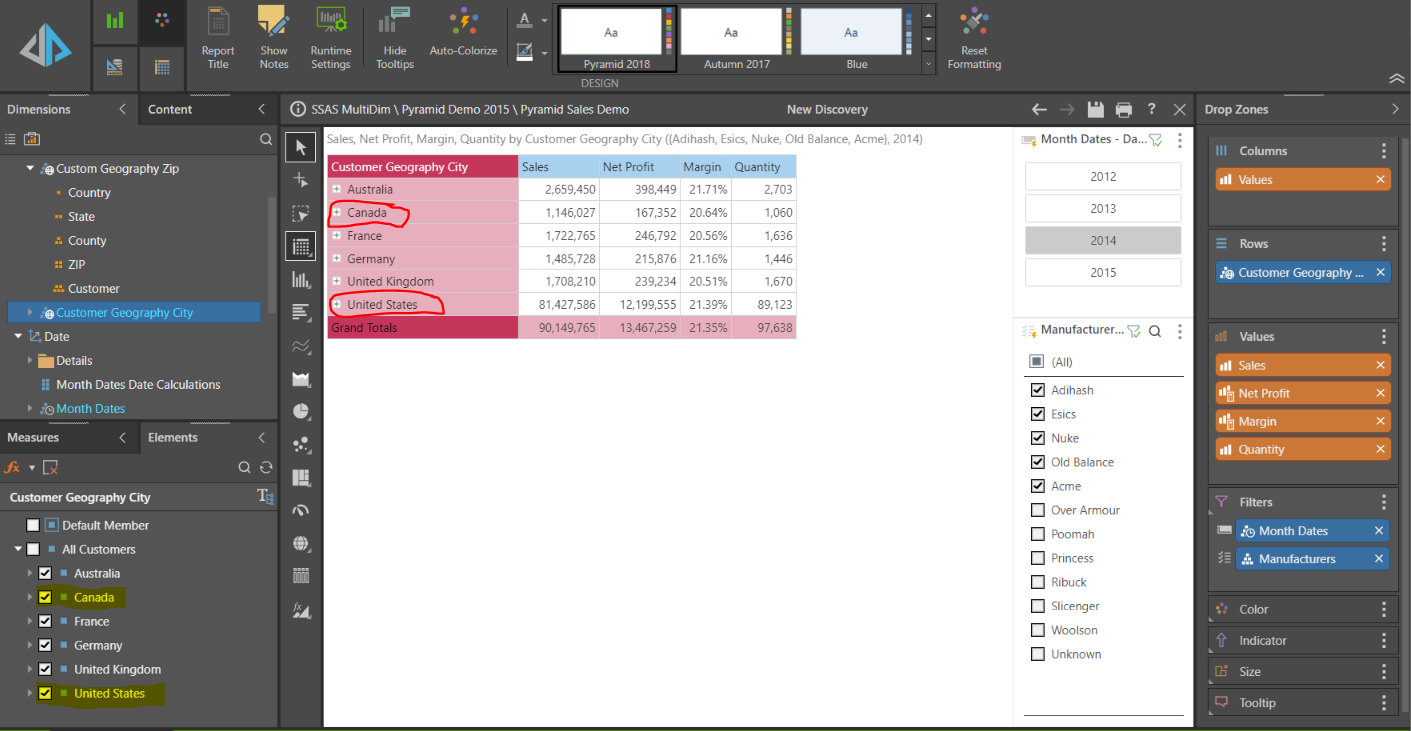Expand the United States grid row
1411x731 pixels.
[337, 304]
